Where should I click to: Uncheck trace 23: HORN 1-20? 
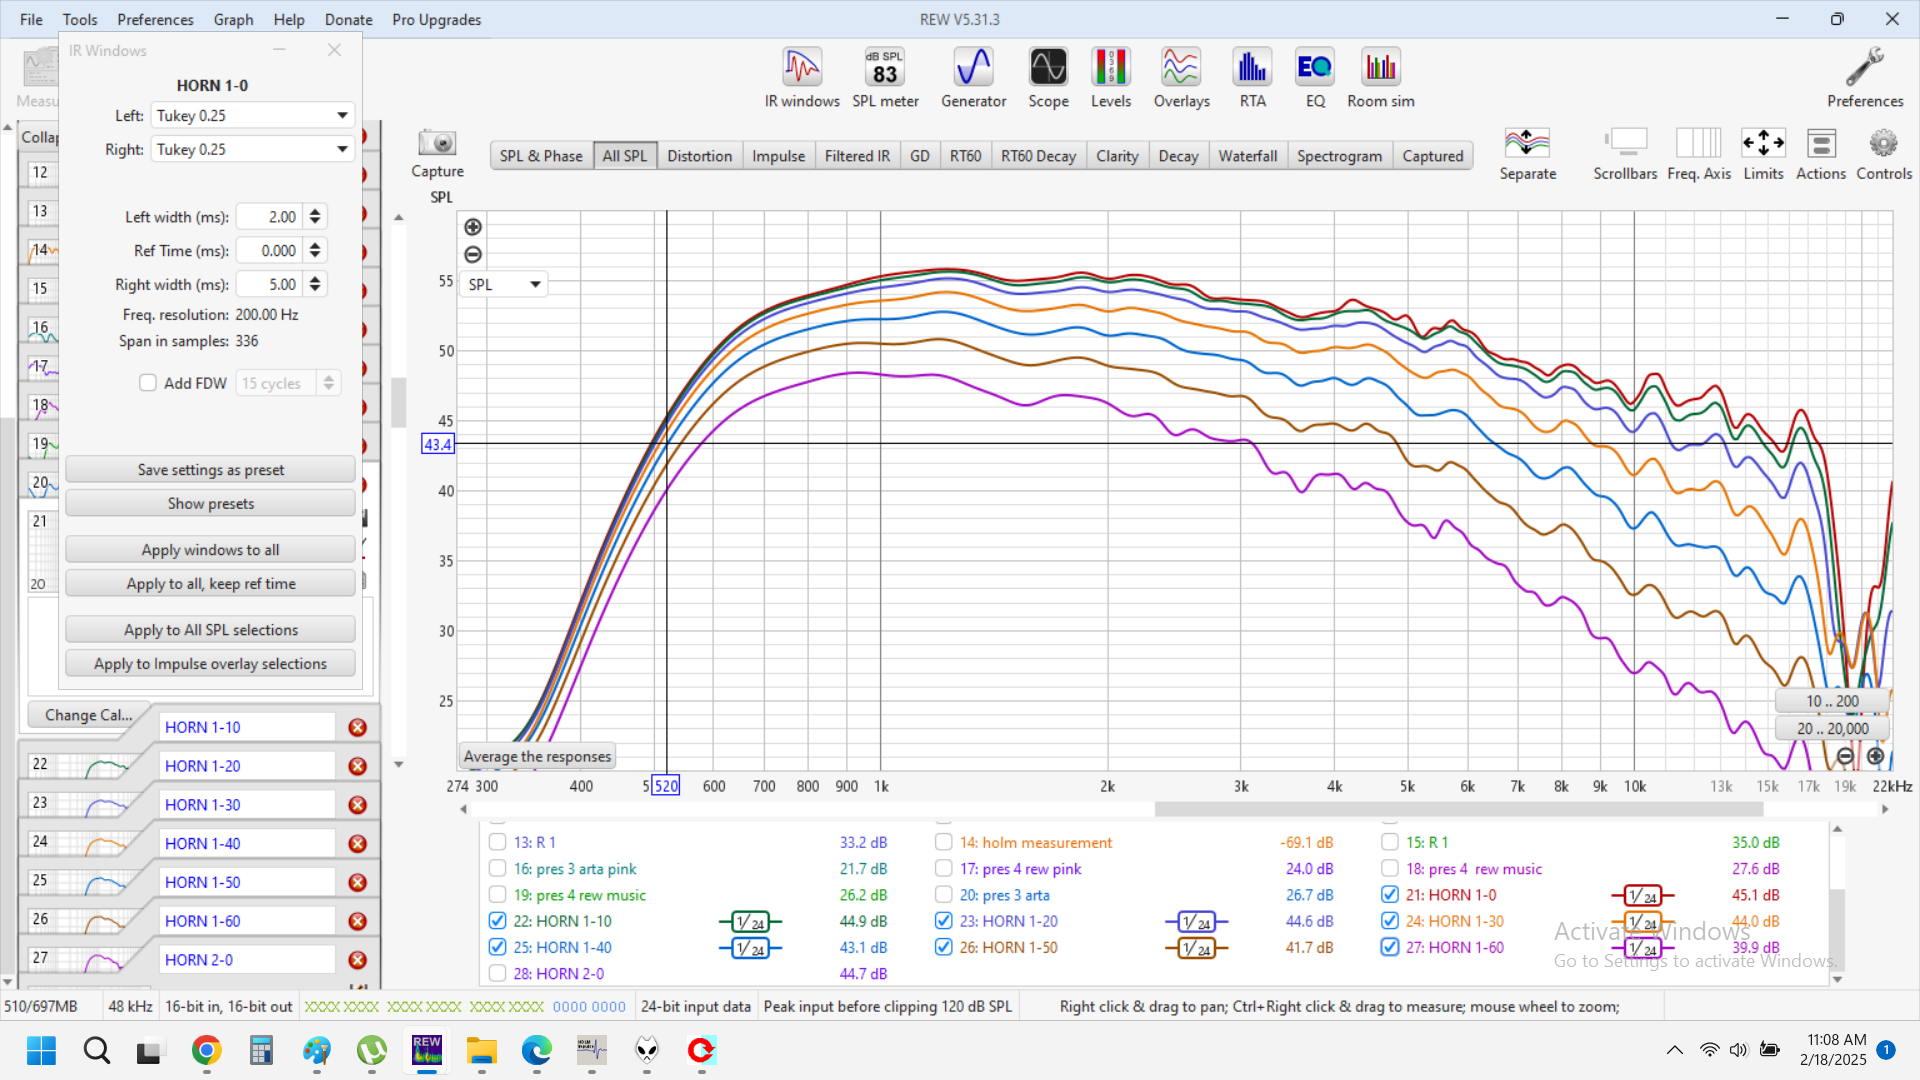tap(943, 921)
